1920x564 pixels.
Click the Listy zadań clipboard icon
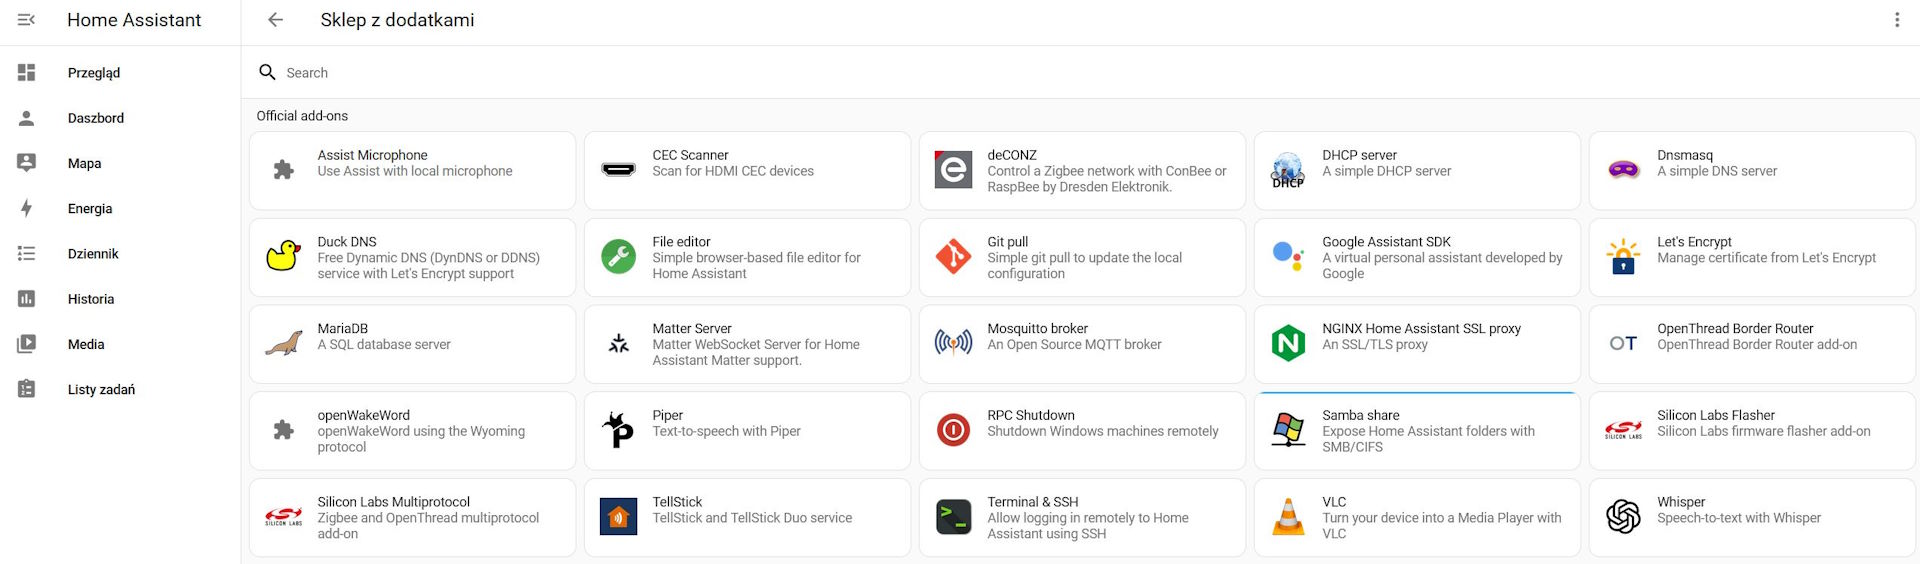point(27,389)
